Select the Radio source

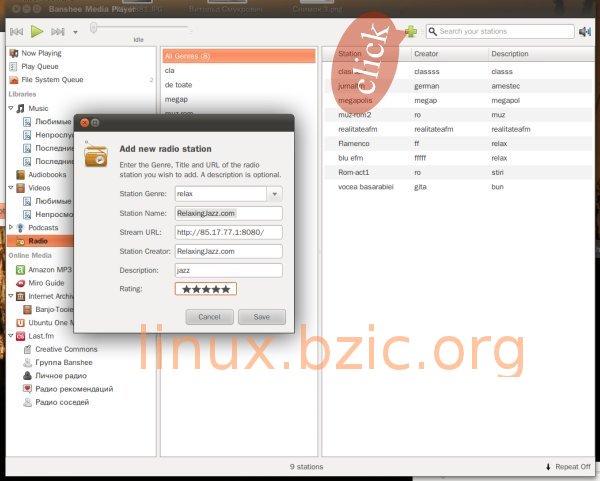point(40,241)
